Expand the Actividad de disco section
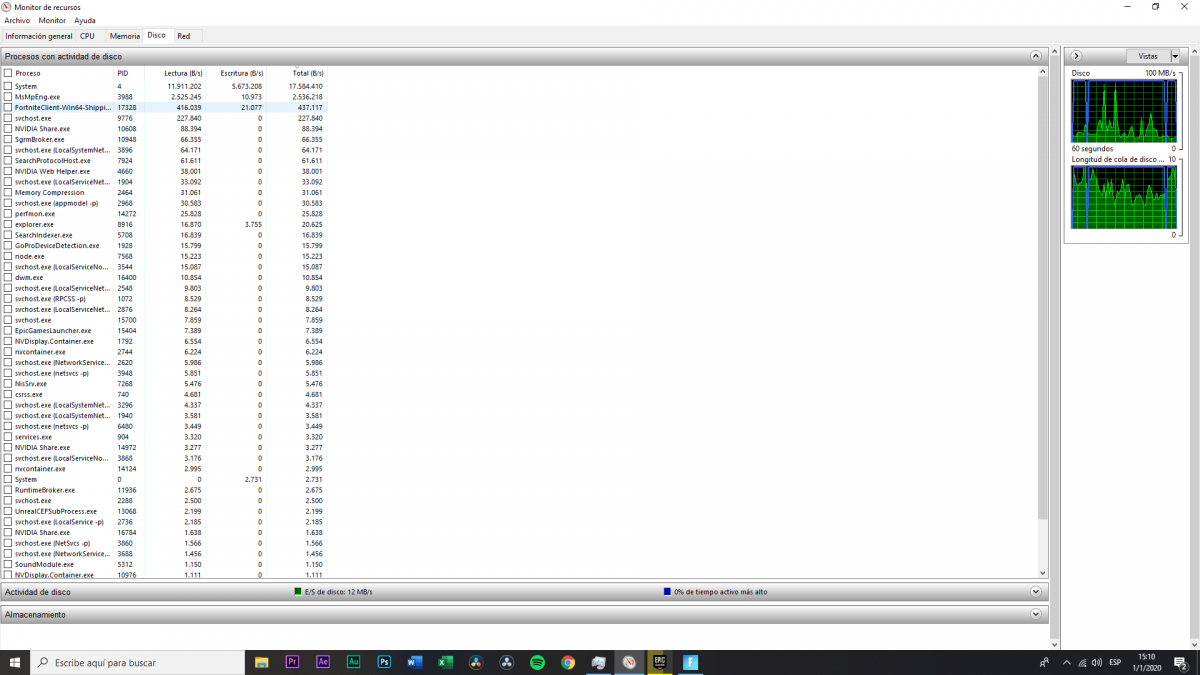This screenshot has width=1200, height=675. pyautogui.click(x=1036, y=591)
